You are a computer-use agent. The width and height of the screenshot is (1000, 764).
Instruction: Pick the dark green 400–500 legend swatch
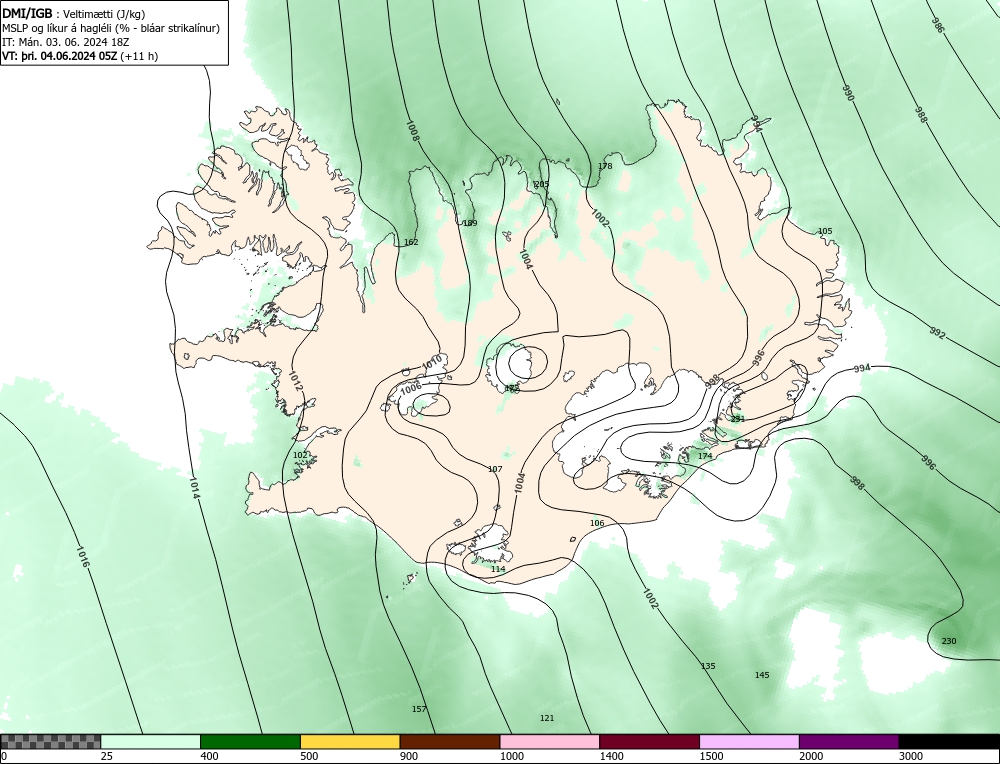coord(250,742)
